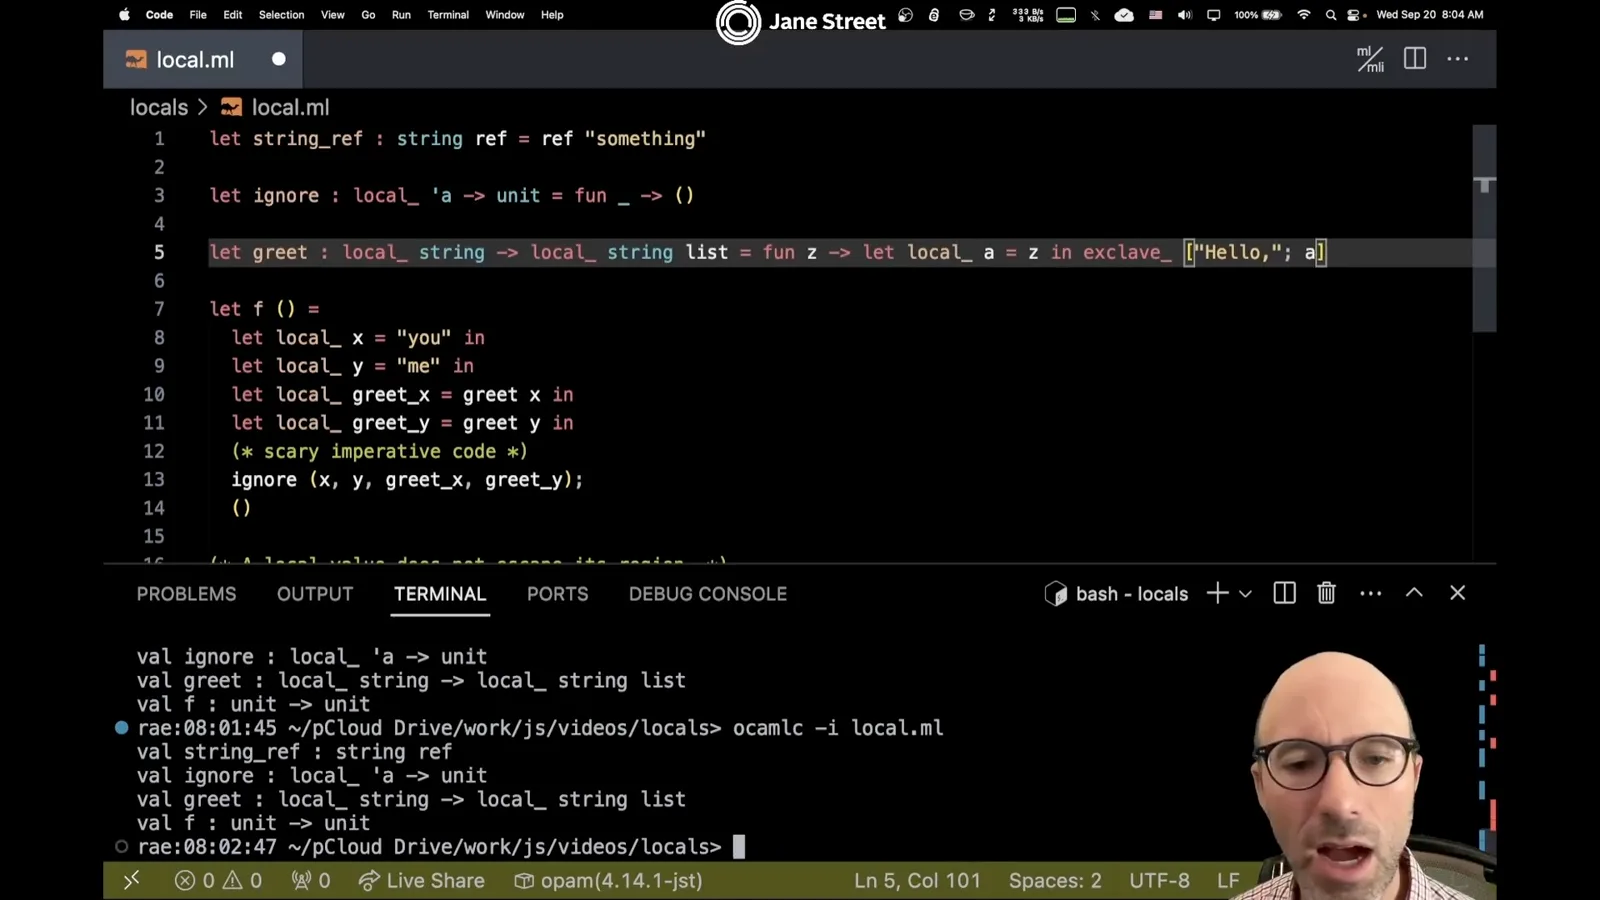
Task: Change indentation via Spaces: 2
Action: point(1055,881)
